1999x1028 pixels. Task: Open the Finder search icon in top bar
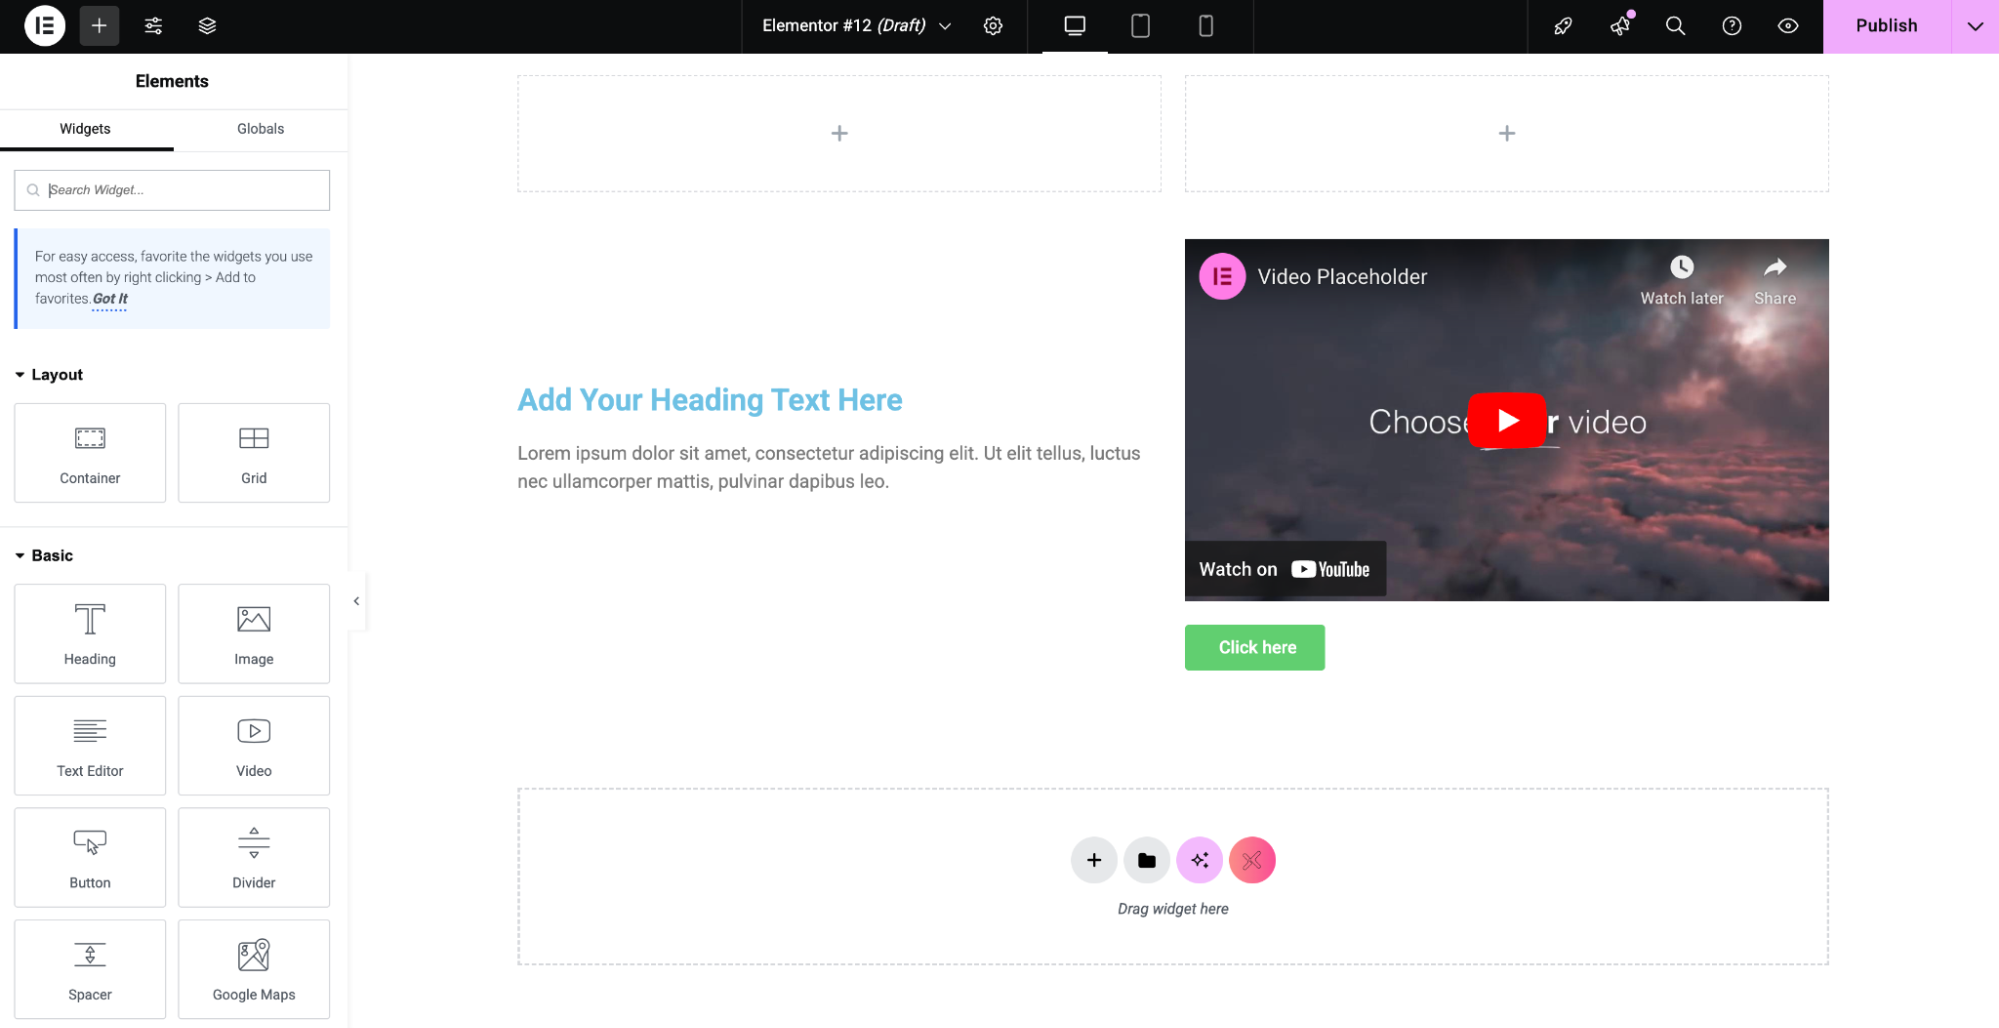1675,26
